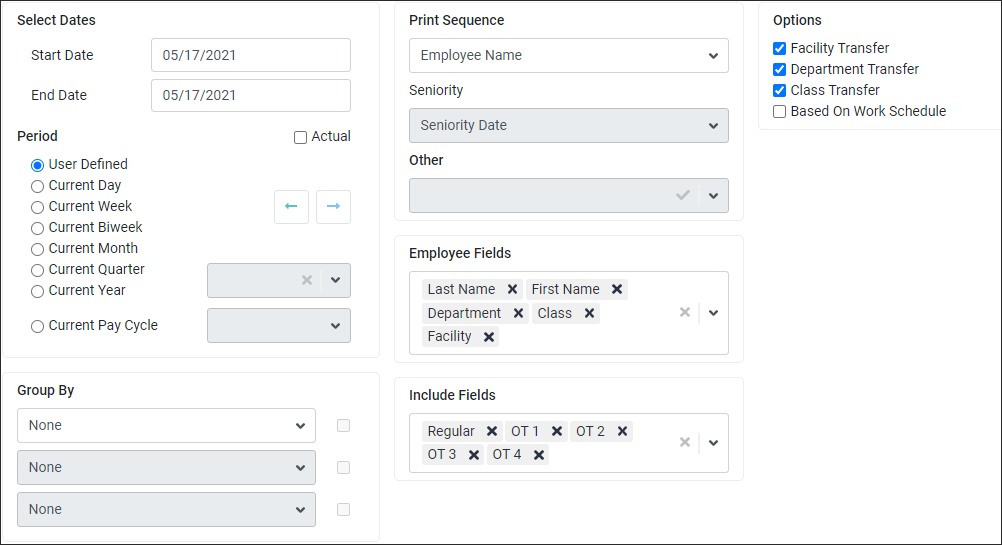Image resolution: width=1002 pixels, height=545 pixels.
Task: Click the Start Date input field
Action: (x=250, y=55)
